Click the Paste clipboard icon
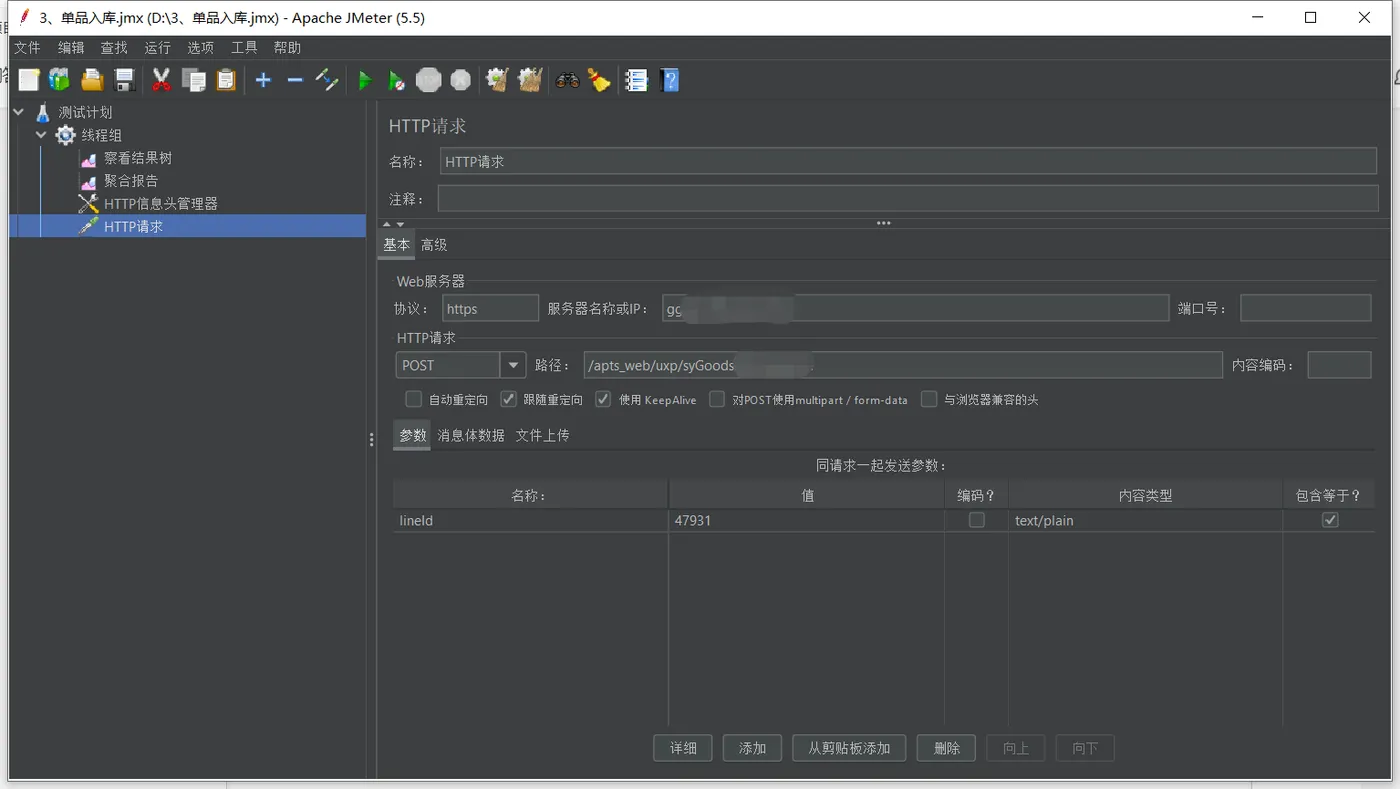The height and width of the screenshot is (789, 1400). 226,80
